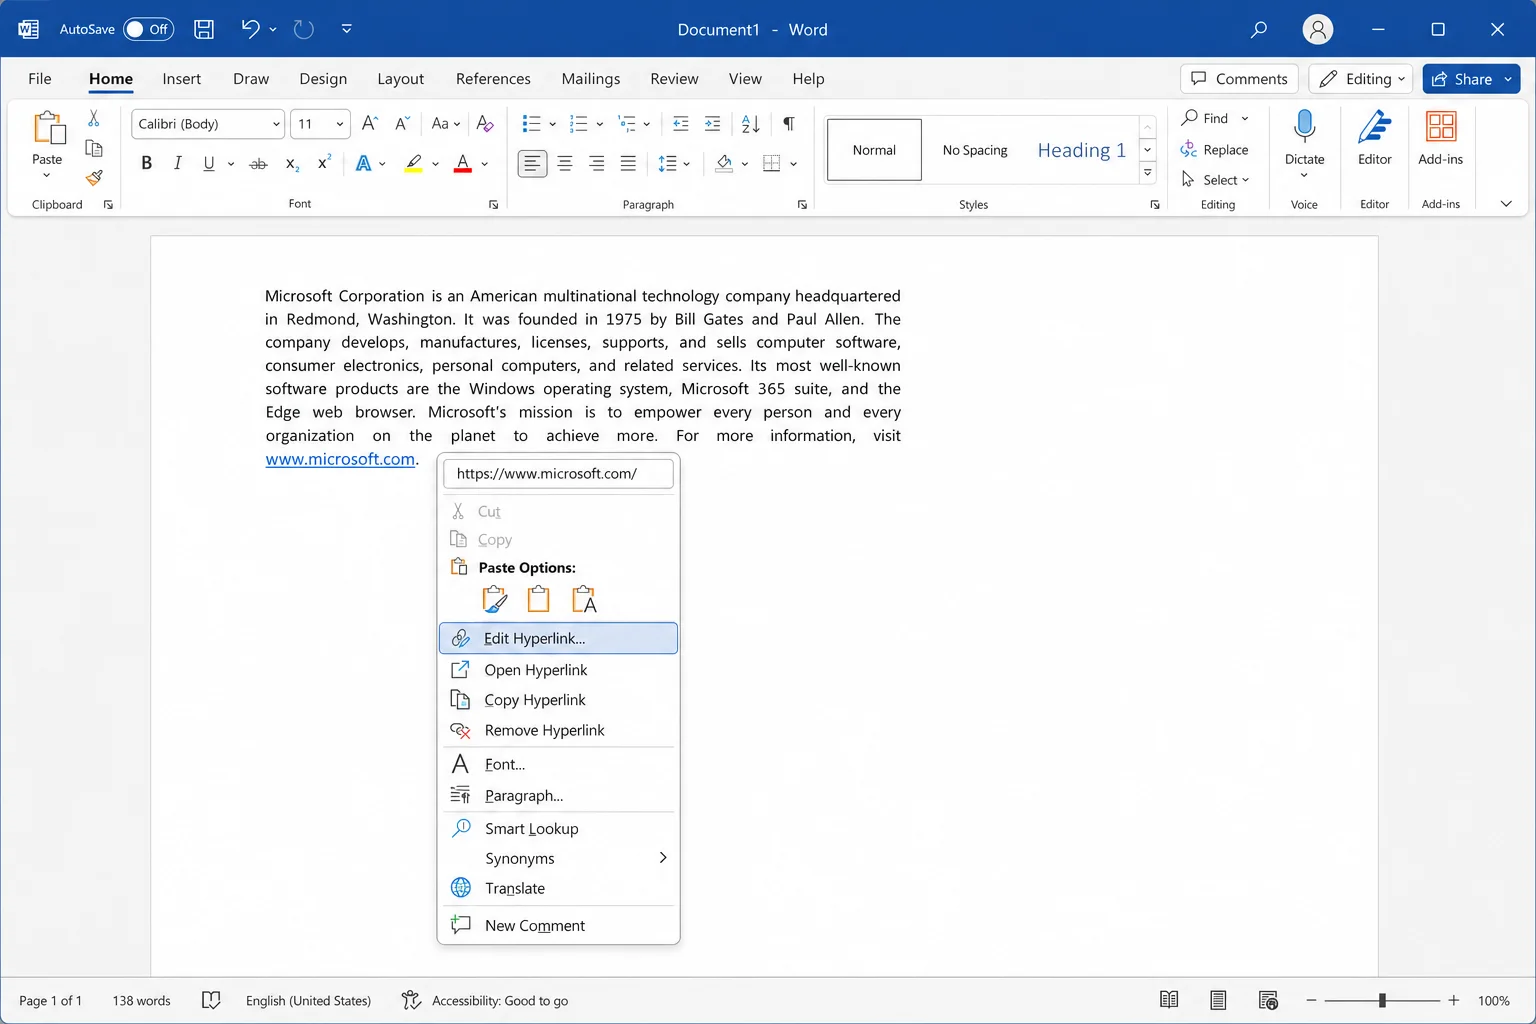Toggle italic formatting
The height and width of the screenshot is (1024, 1536).
point(177,163)
